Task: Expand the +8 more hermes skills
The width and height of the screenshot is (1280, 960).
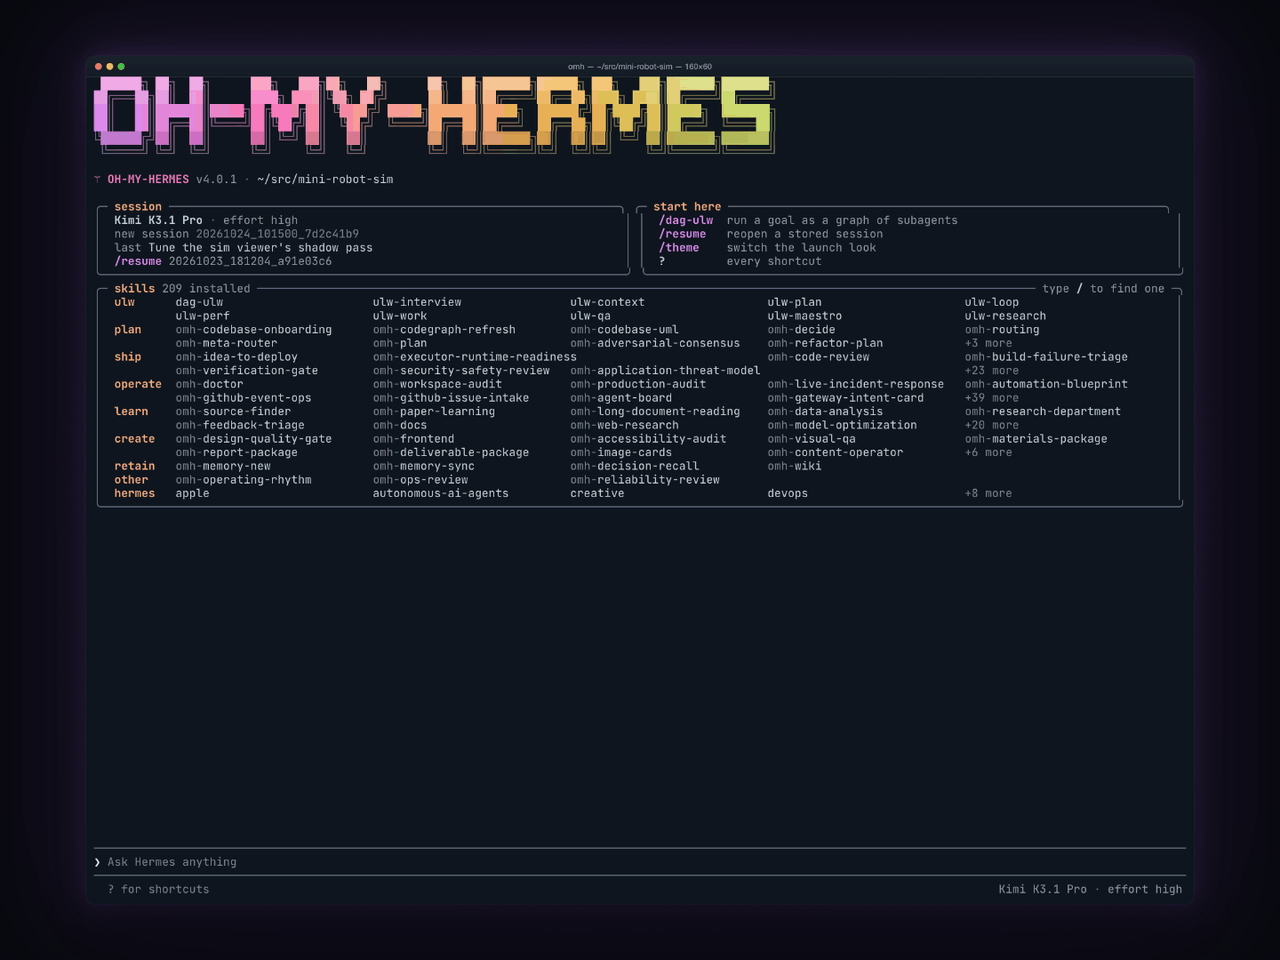Action: point(988,494)
